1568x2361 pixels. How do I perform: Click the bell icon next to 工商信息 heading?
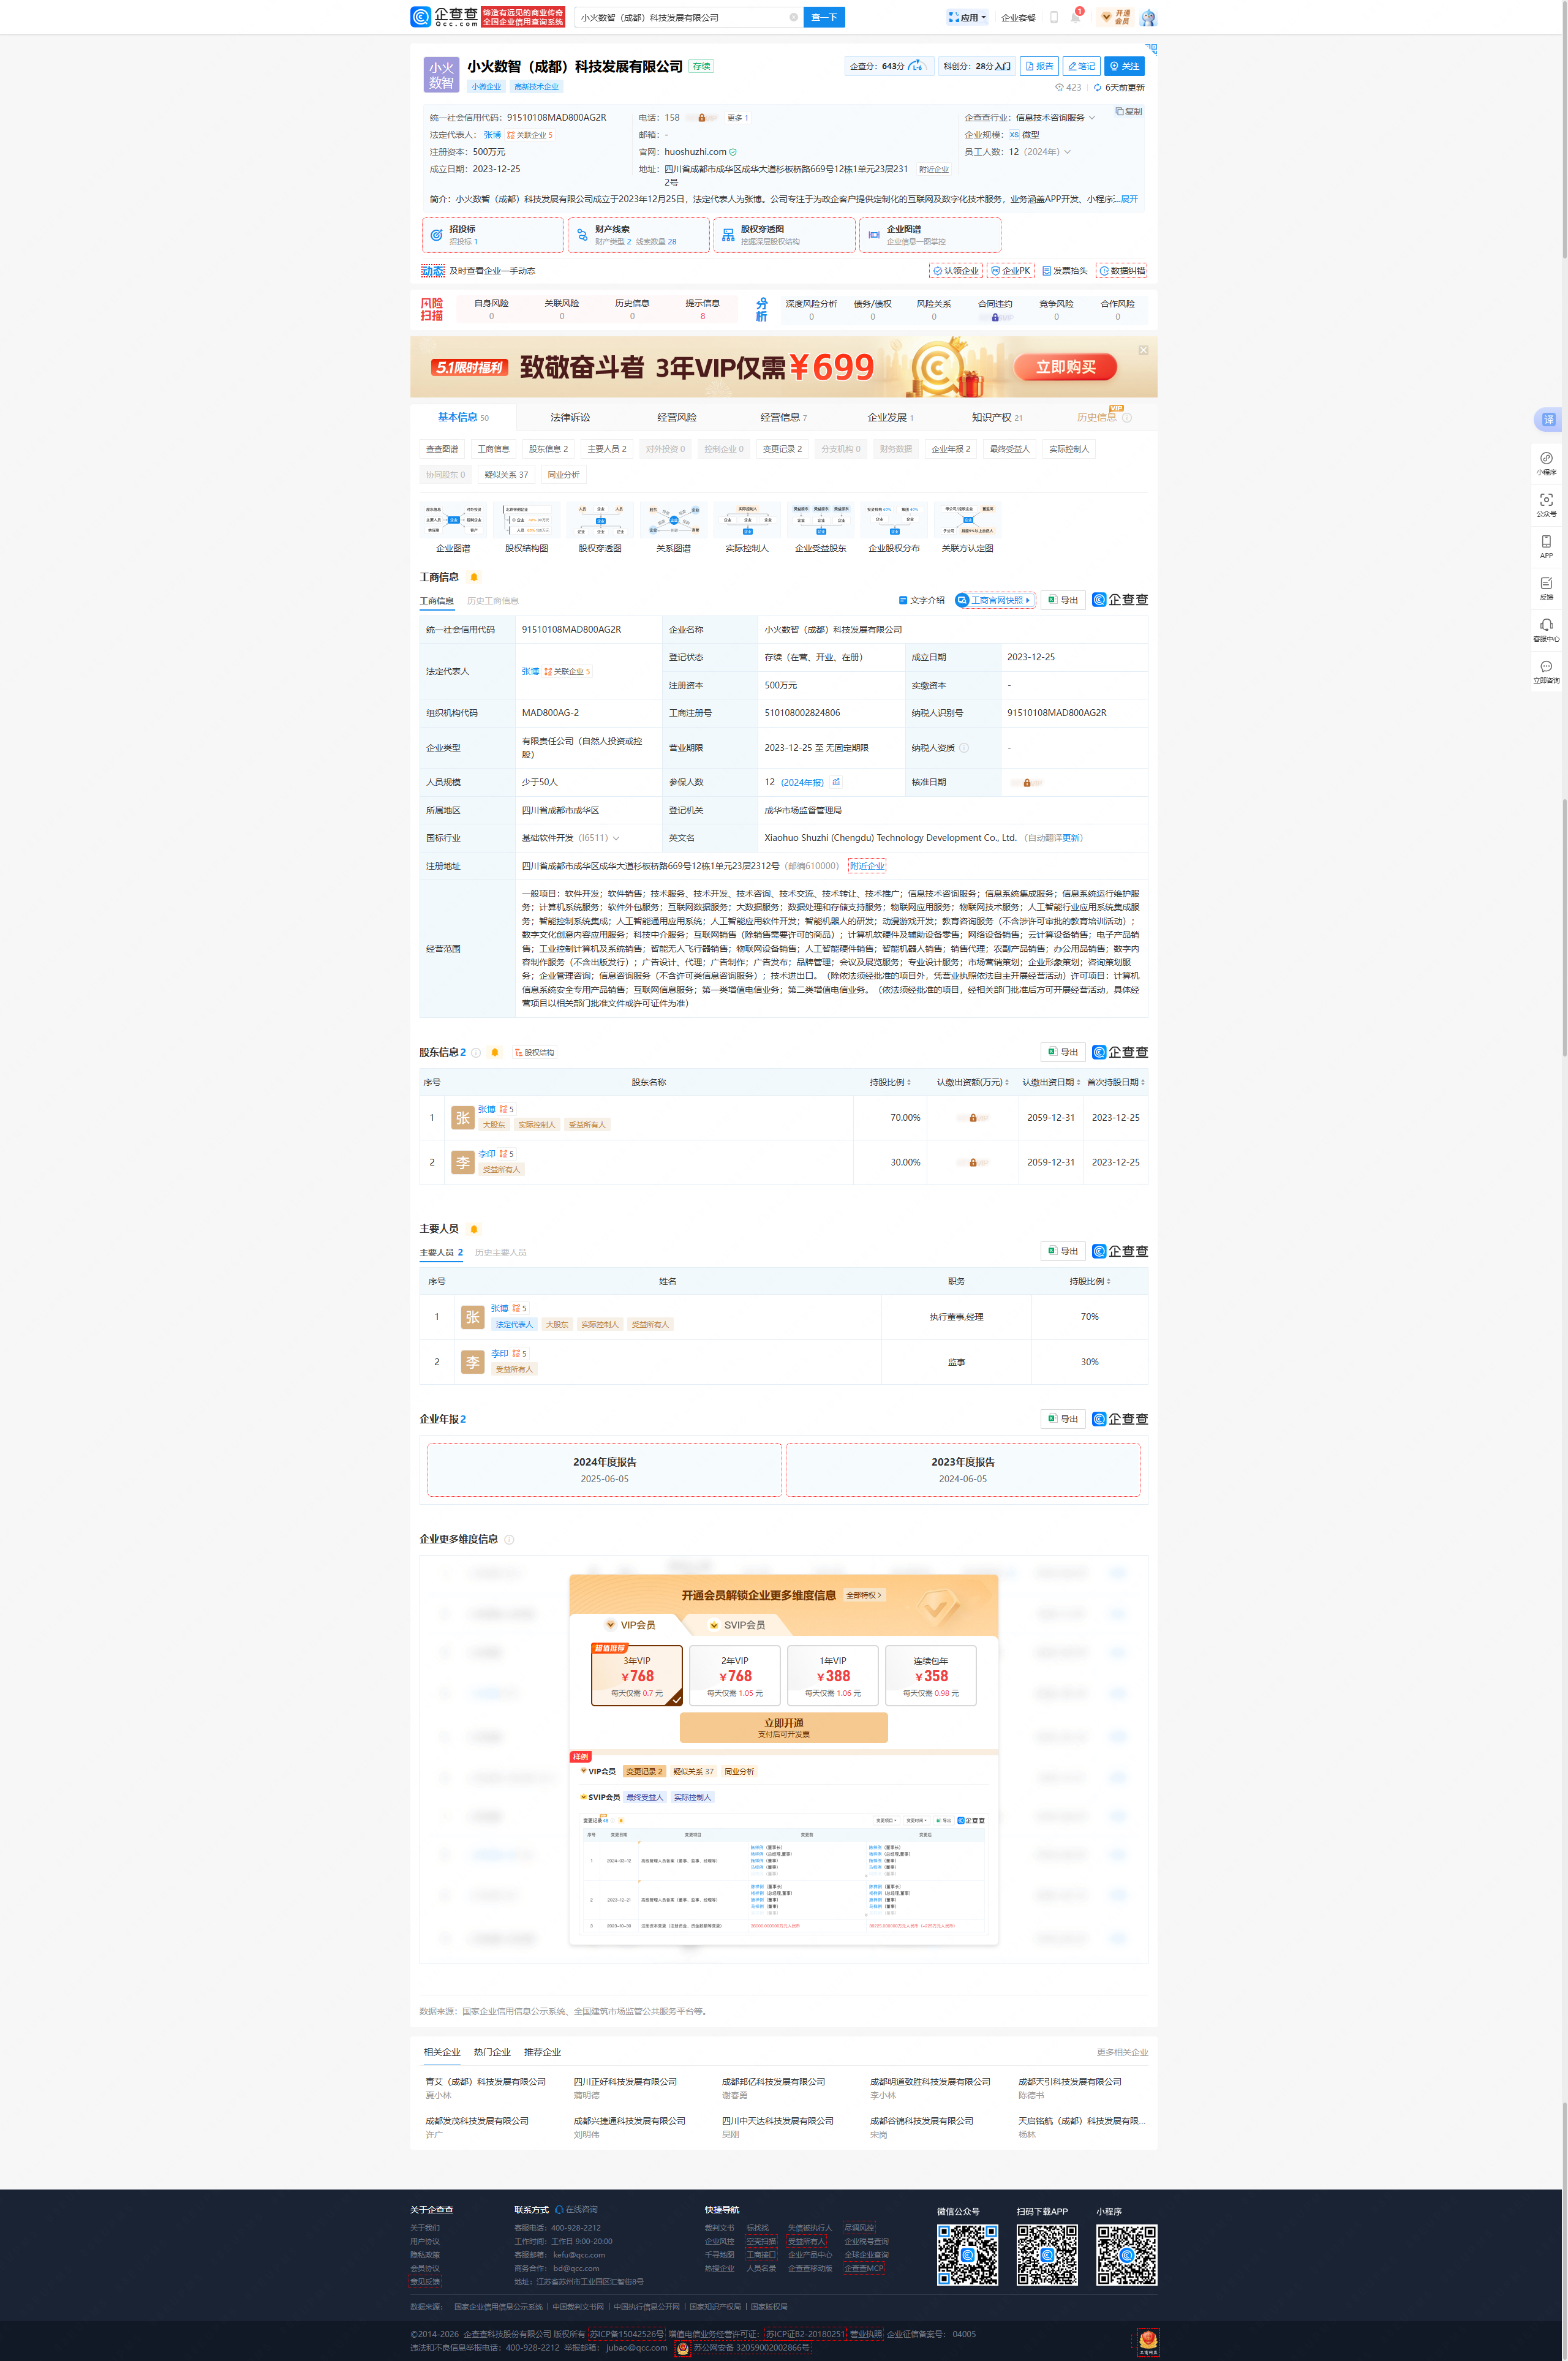coord(474,577)
